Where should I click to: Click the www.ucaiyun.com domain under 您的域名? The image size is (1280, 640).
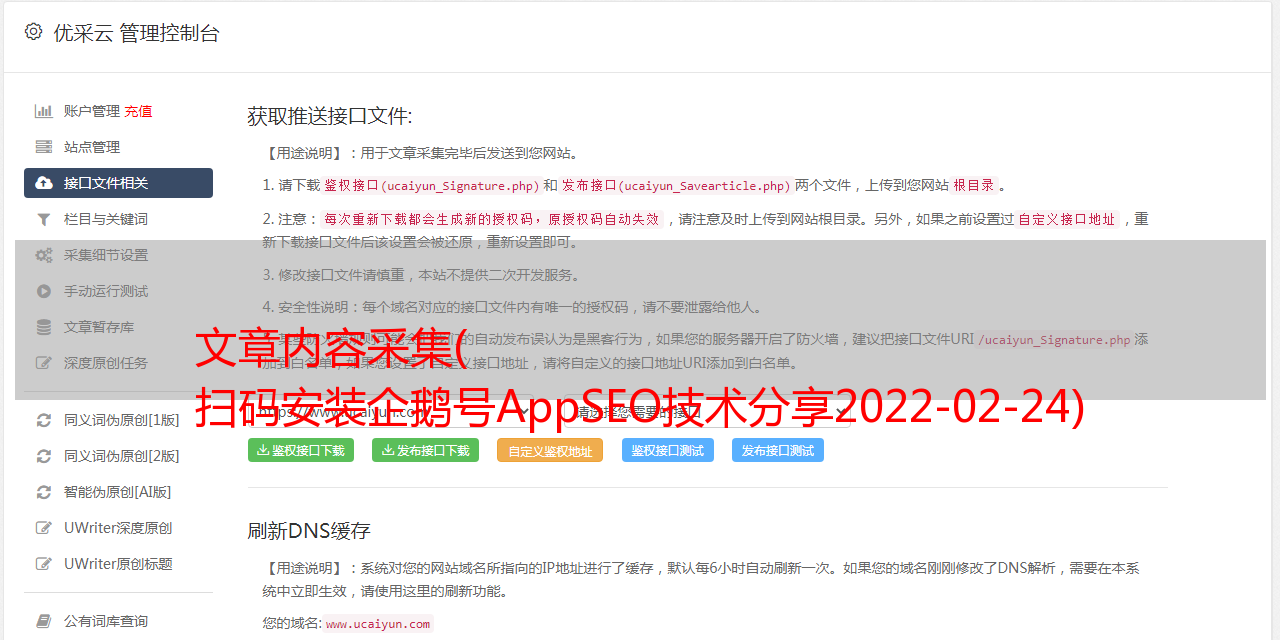[378, 624]
